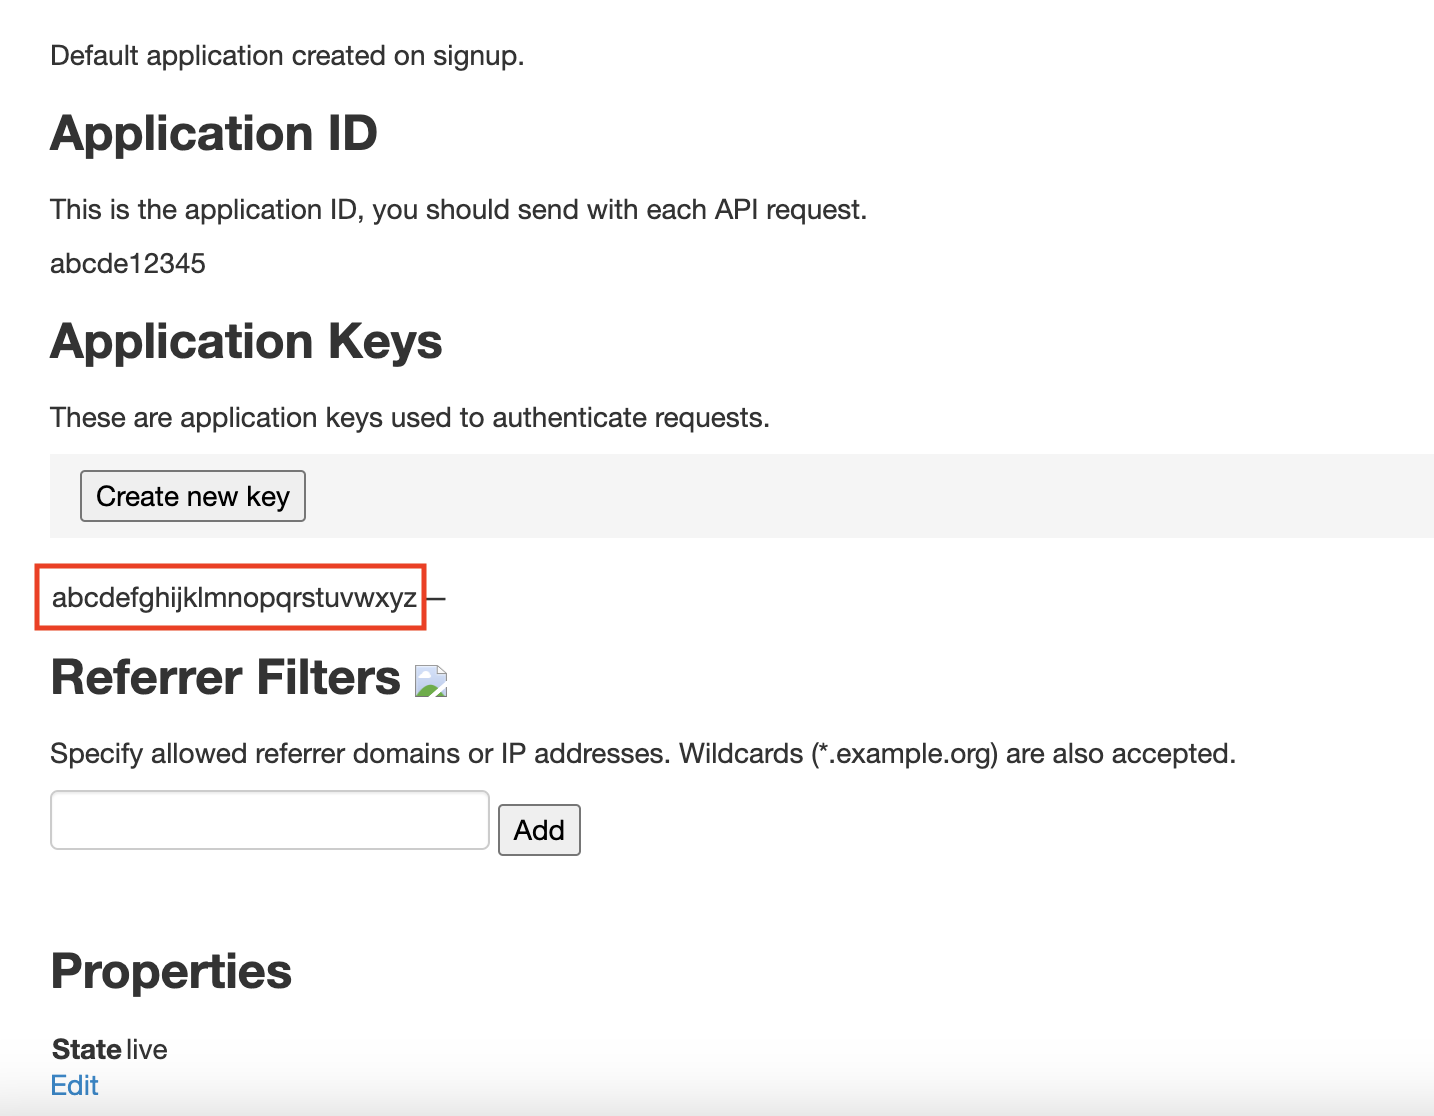Click the Properties heading
The width and height of the screenshot is (1434, 1116).
point(171,971)
